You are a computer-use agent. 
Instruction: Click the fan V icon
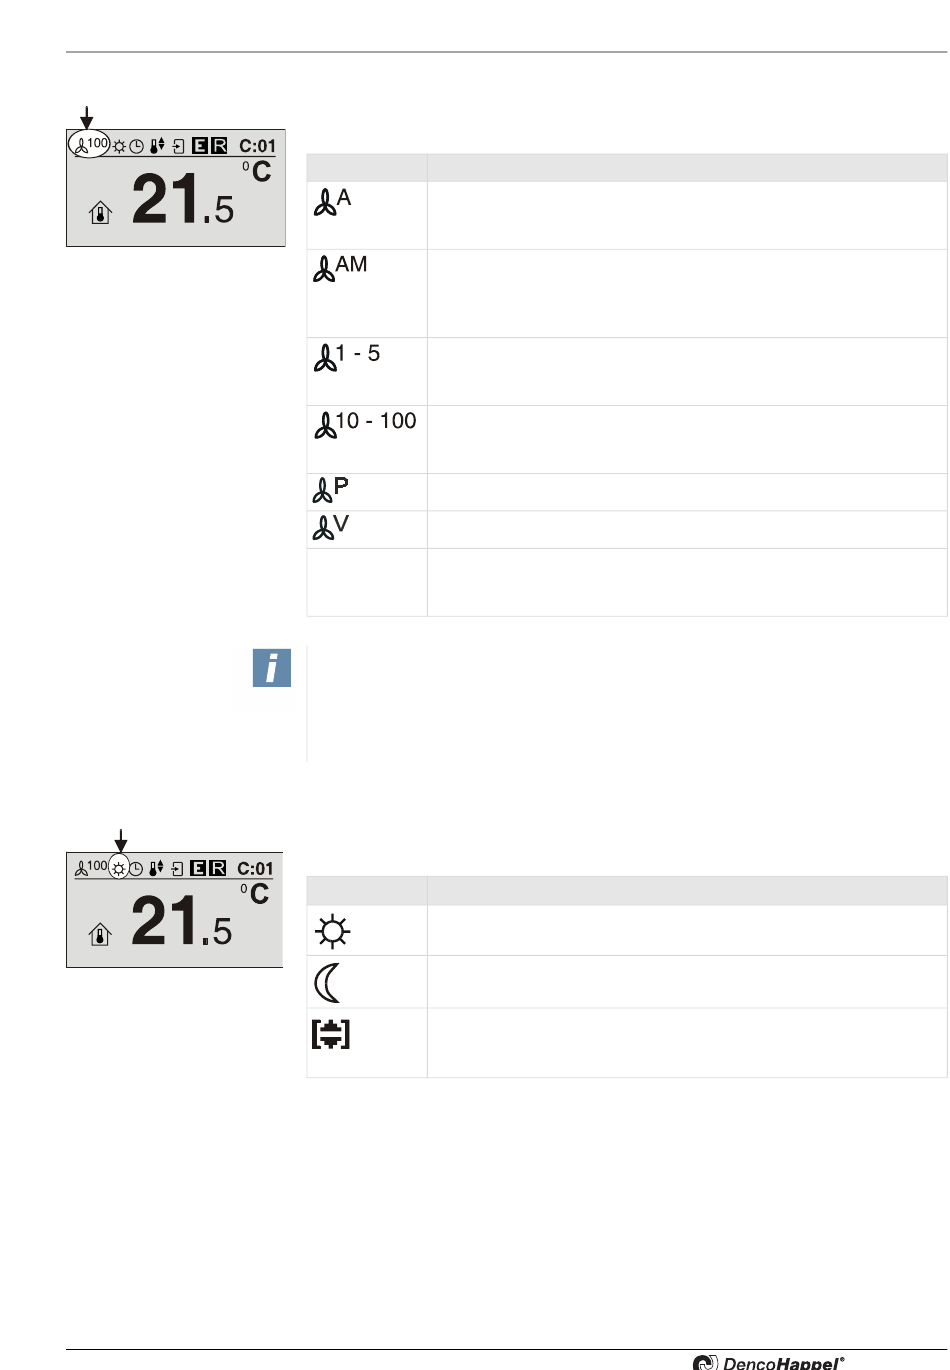pyautogui.click(x=331, y=527)
